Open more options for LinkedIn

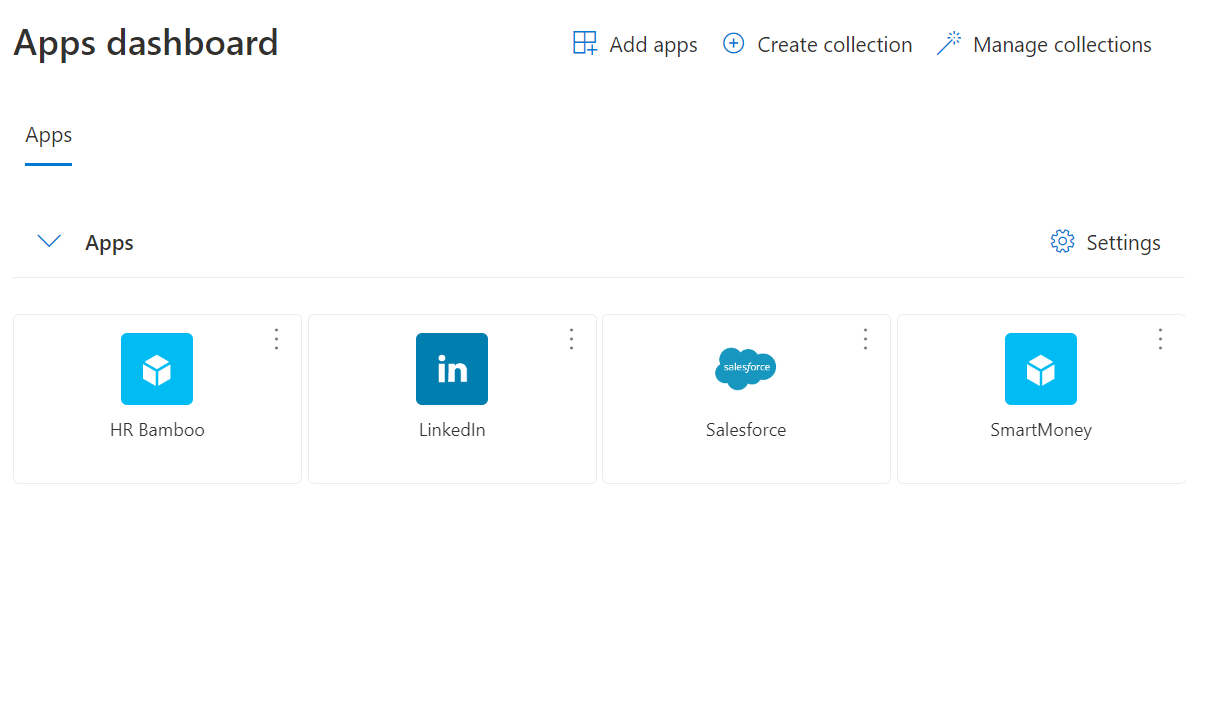click(572, 339)
